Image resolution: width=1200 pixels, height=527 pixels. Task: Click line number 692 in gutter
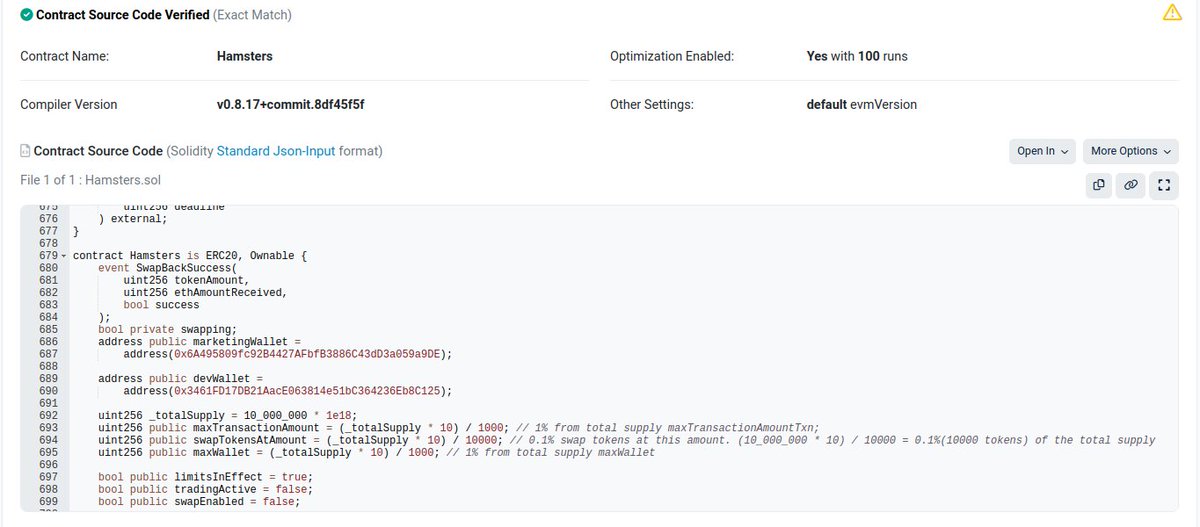pos(48,416)
